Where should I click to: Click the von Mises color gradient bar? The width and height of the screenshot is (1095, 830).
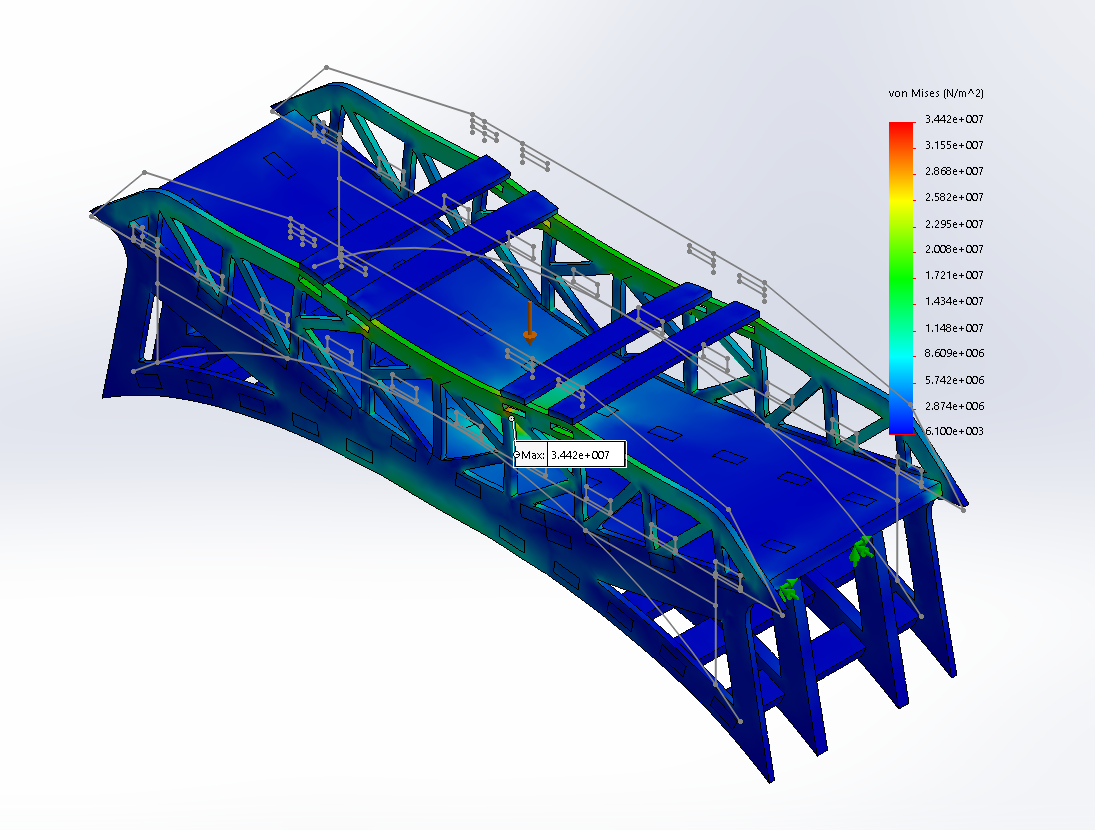pos(901,278)
